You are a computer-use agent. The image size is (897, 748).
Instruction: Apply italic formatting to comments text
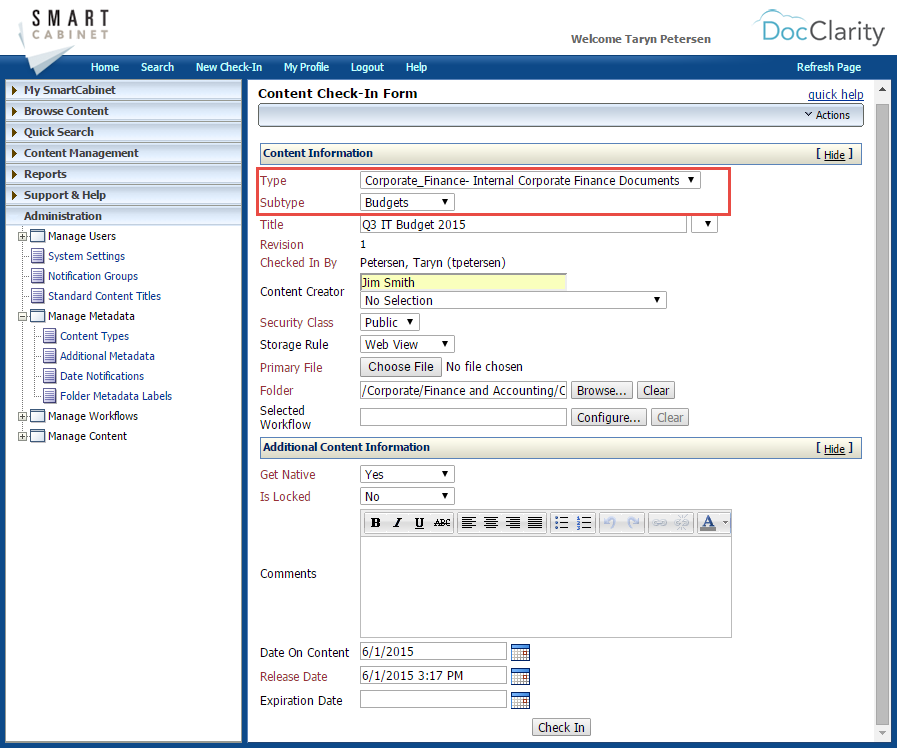tap(396, 522)
